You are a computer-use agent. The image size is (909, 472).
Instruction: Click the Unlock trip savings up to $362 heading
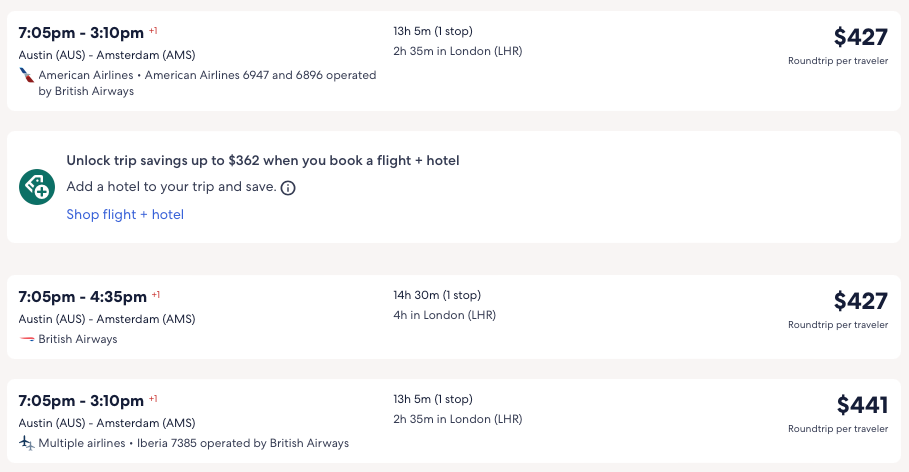pyautogui.click(x=263, y=160)
